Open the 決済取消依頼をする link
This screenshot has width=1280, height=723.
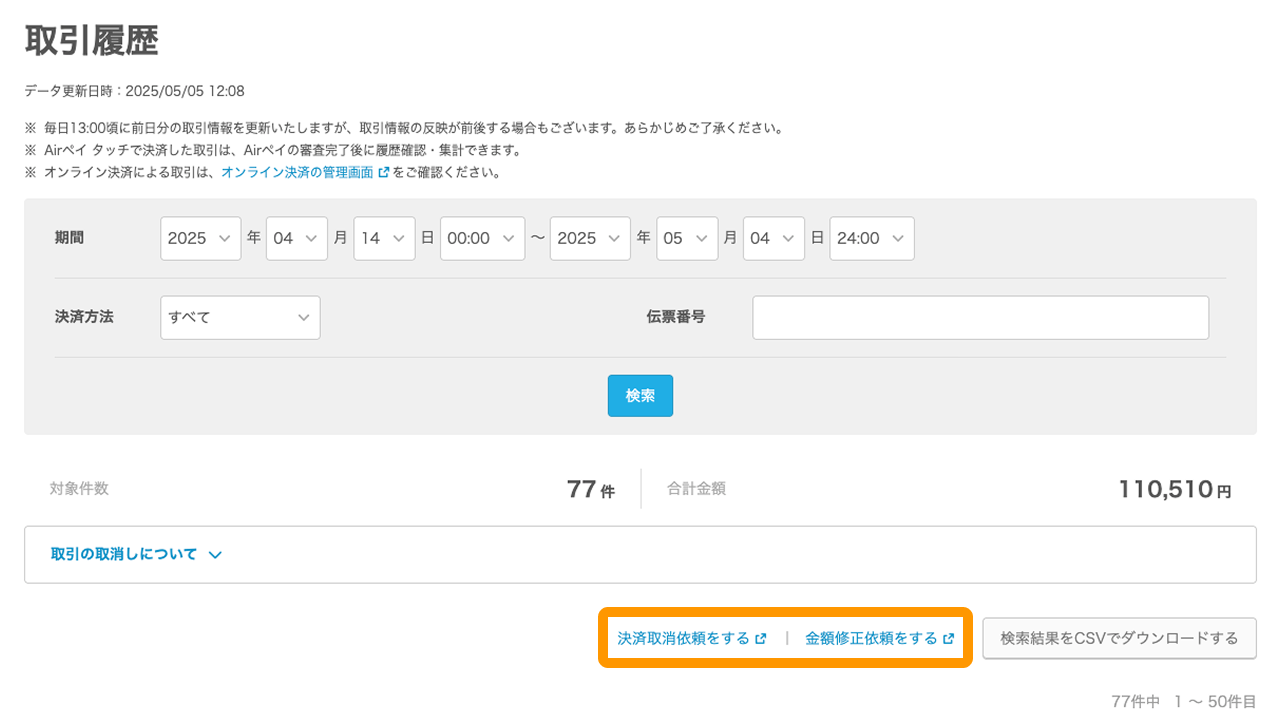tap(683, 638)
